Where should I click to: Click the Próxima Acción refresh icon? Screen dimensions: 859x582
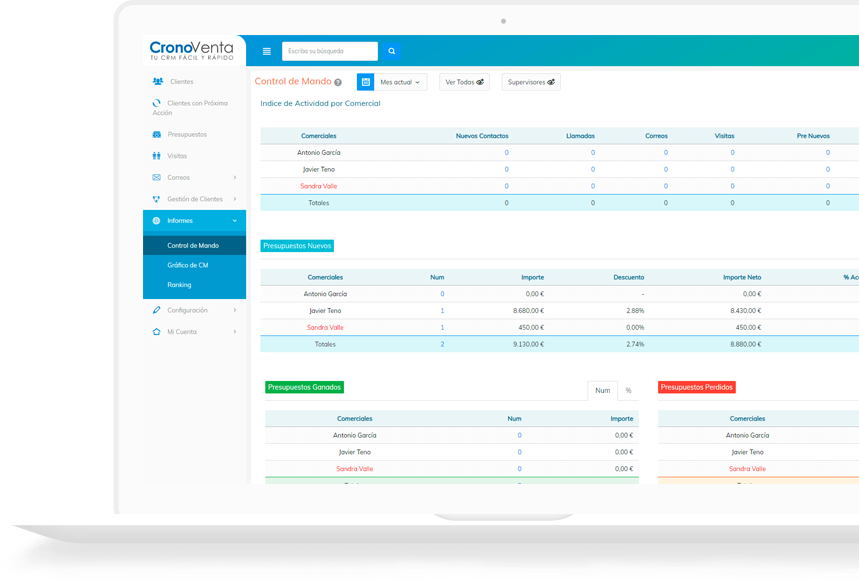157,103
